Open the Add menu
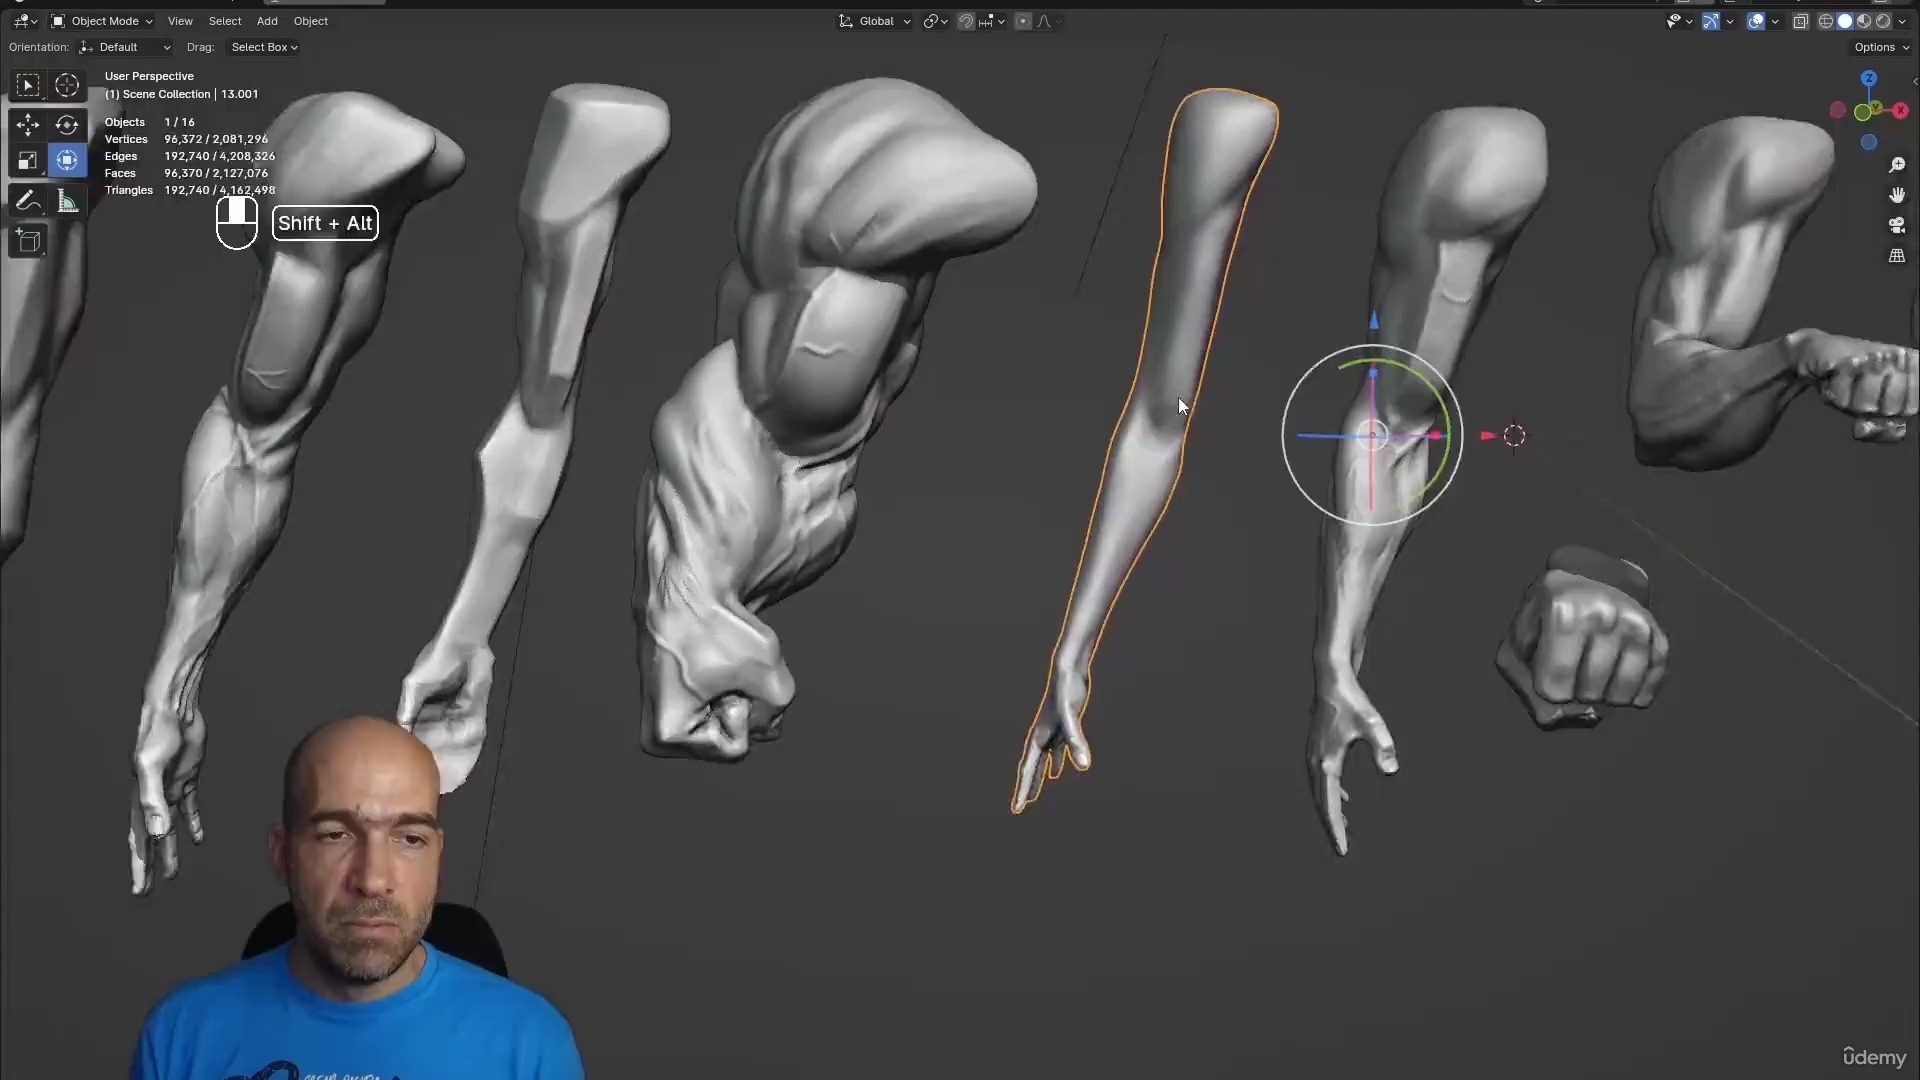1920x1080 pixels. point(267,21)
